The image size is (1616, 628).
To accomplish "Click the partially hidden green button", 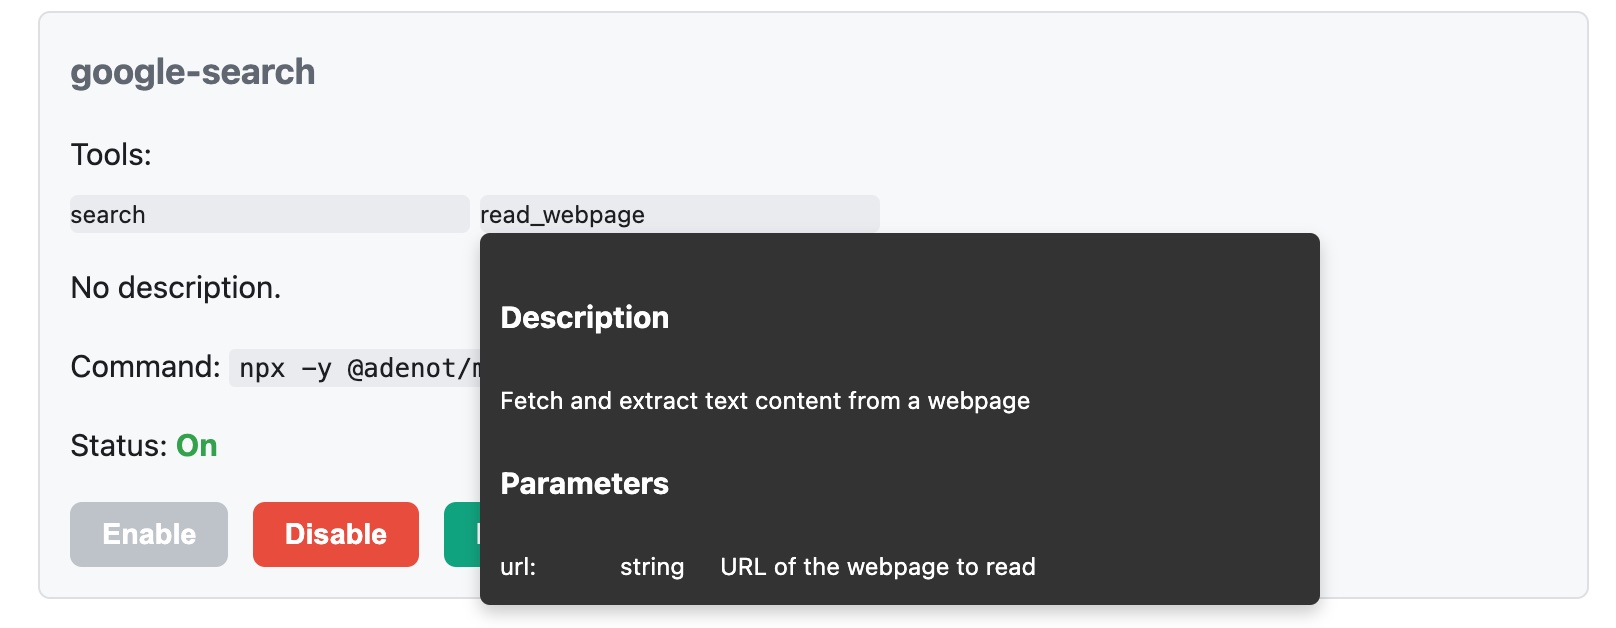I will [462, 534].
